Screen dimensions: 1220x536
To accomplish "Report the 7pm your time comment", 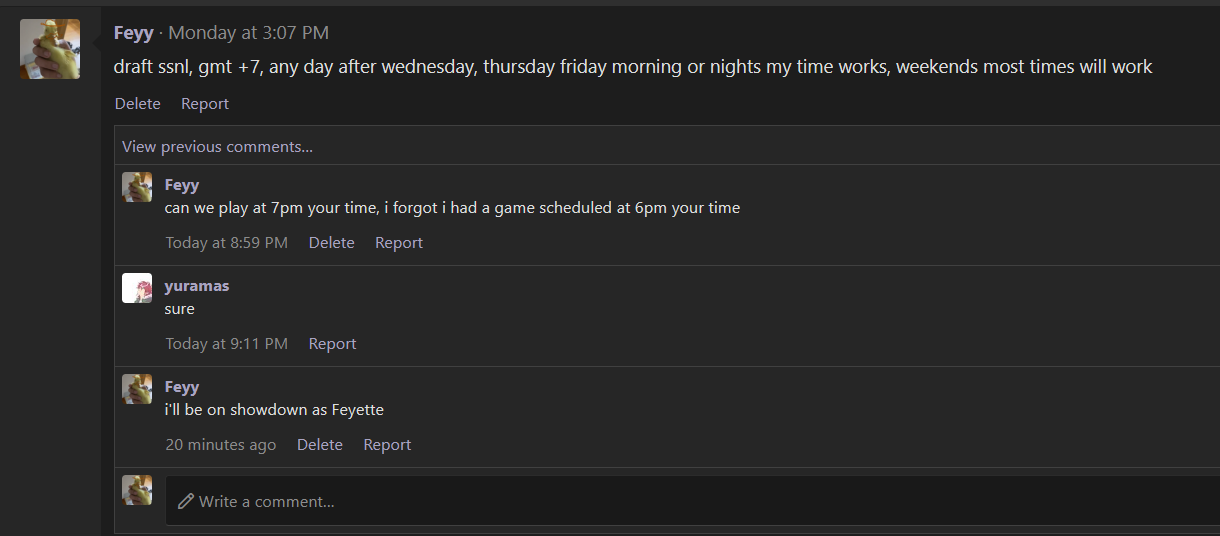I will click(x=399, y=243).
